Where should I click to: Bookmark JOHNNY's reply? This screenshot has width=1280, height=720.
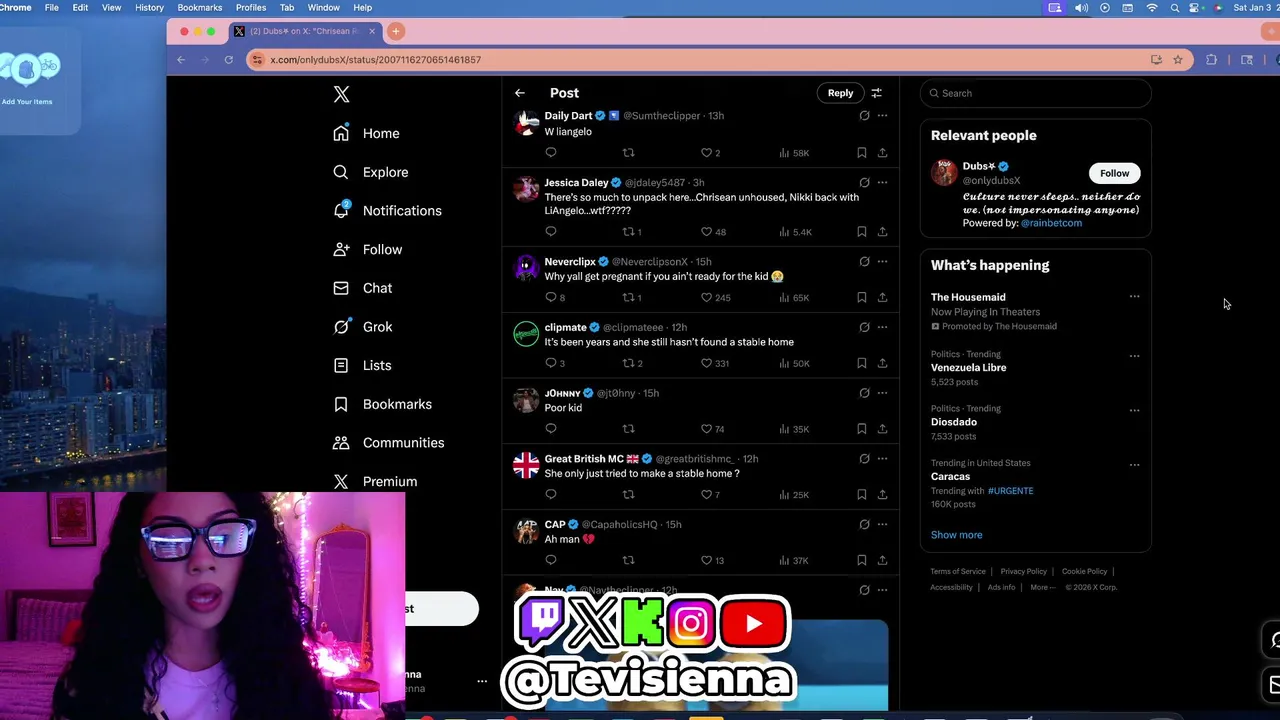(x=861, y=429)
